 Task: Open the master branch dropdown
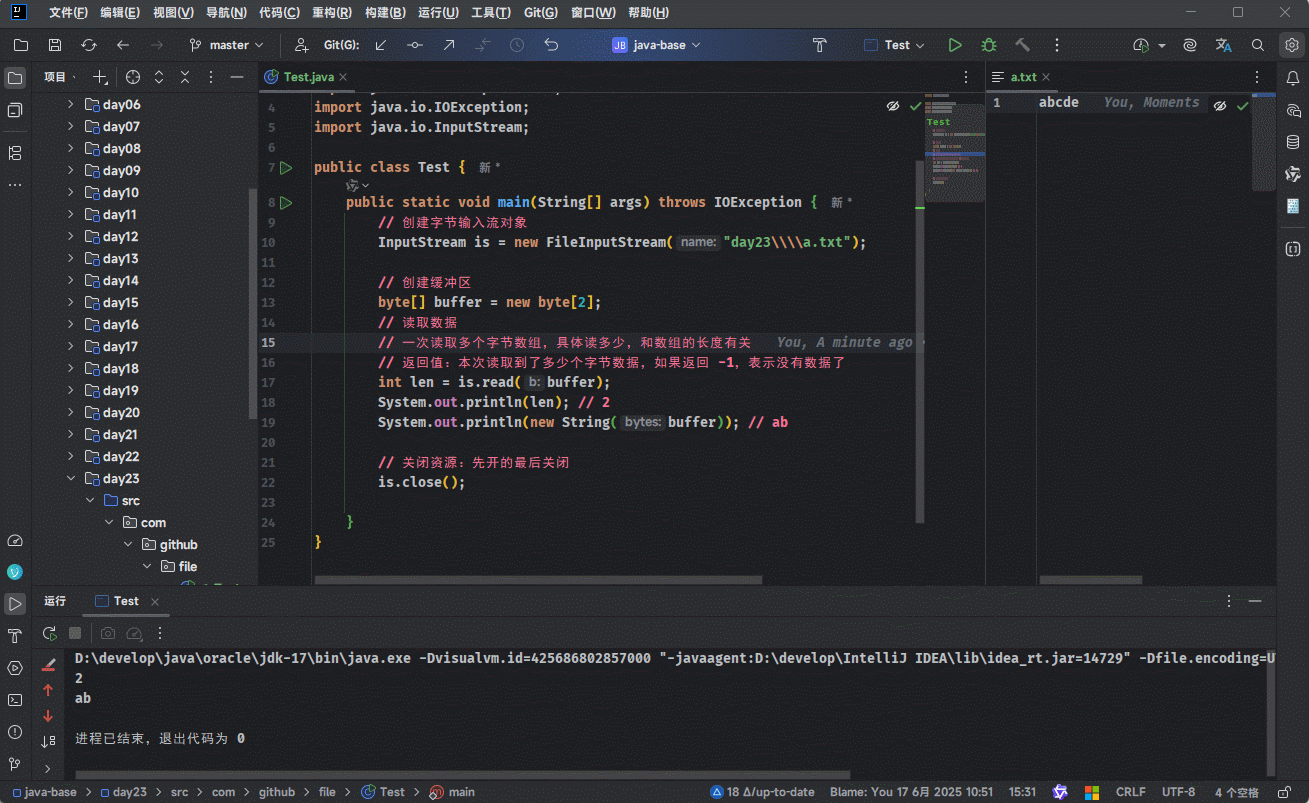[x=228, y=45]
